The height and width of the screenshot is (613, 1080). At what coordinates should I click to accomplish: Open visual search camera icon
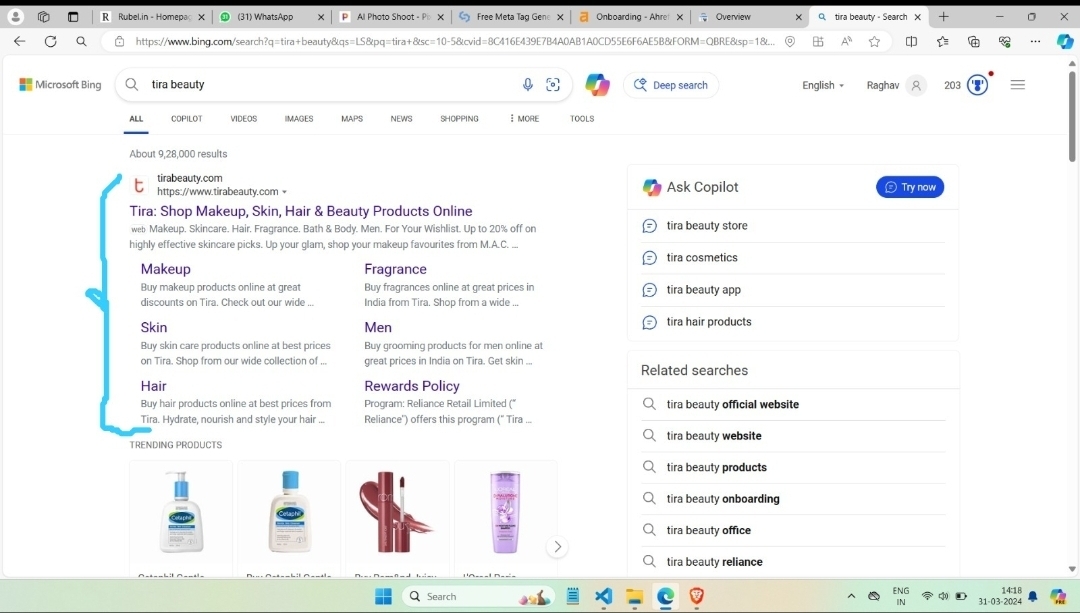pyautogui.click(x=553, y=85)
